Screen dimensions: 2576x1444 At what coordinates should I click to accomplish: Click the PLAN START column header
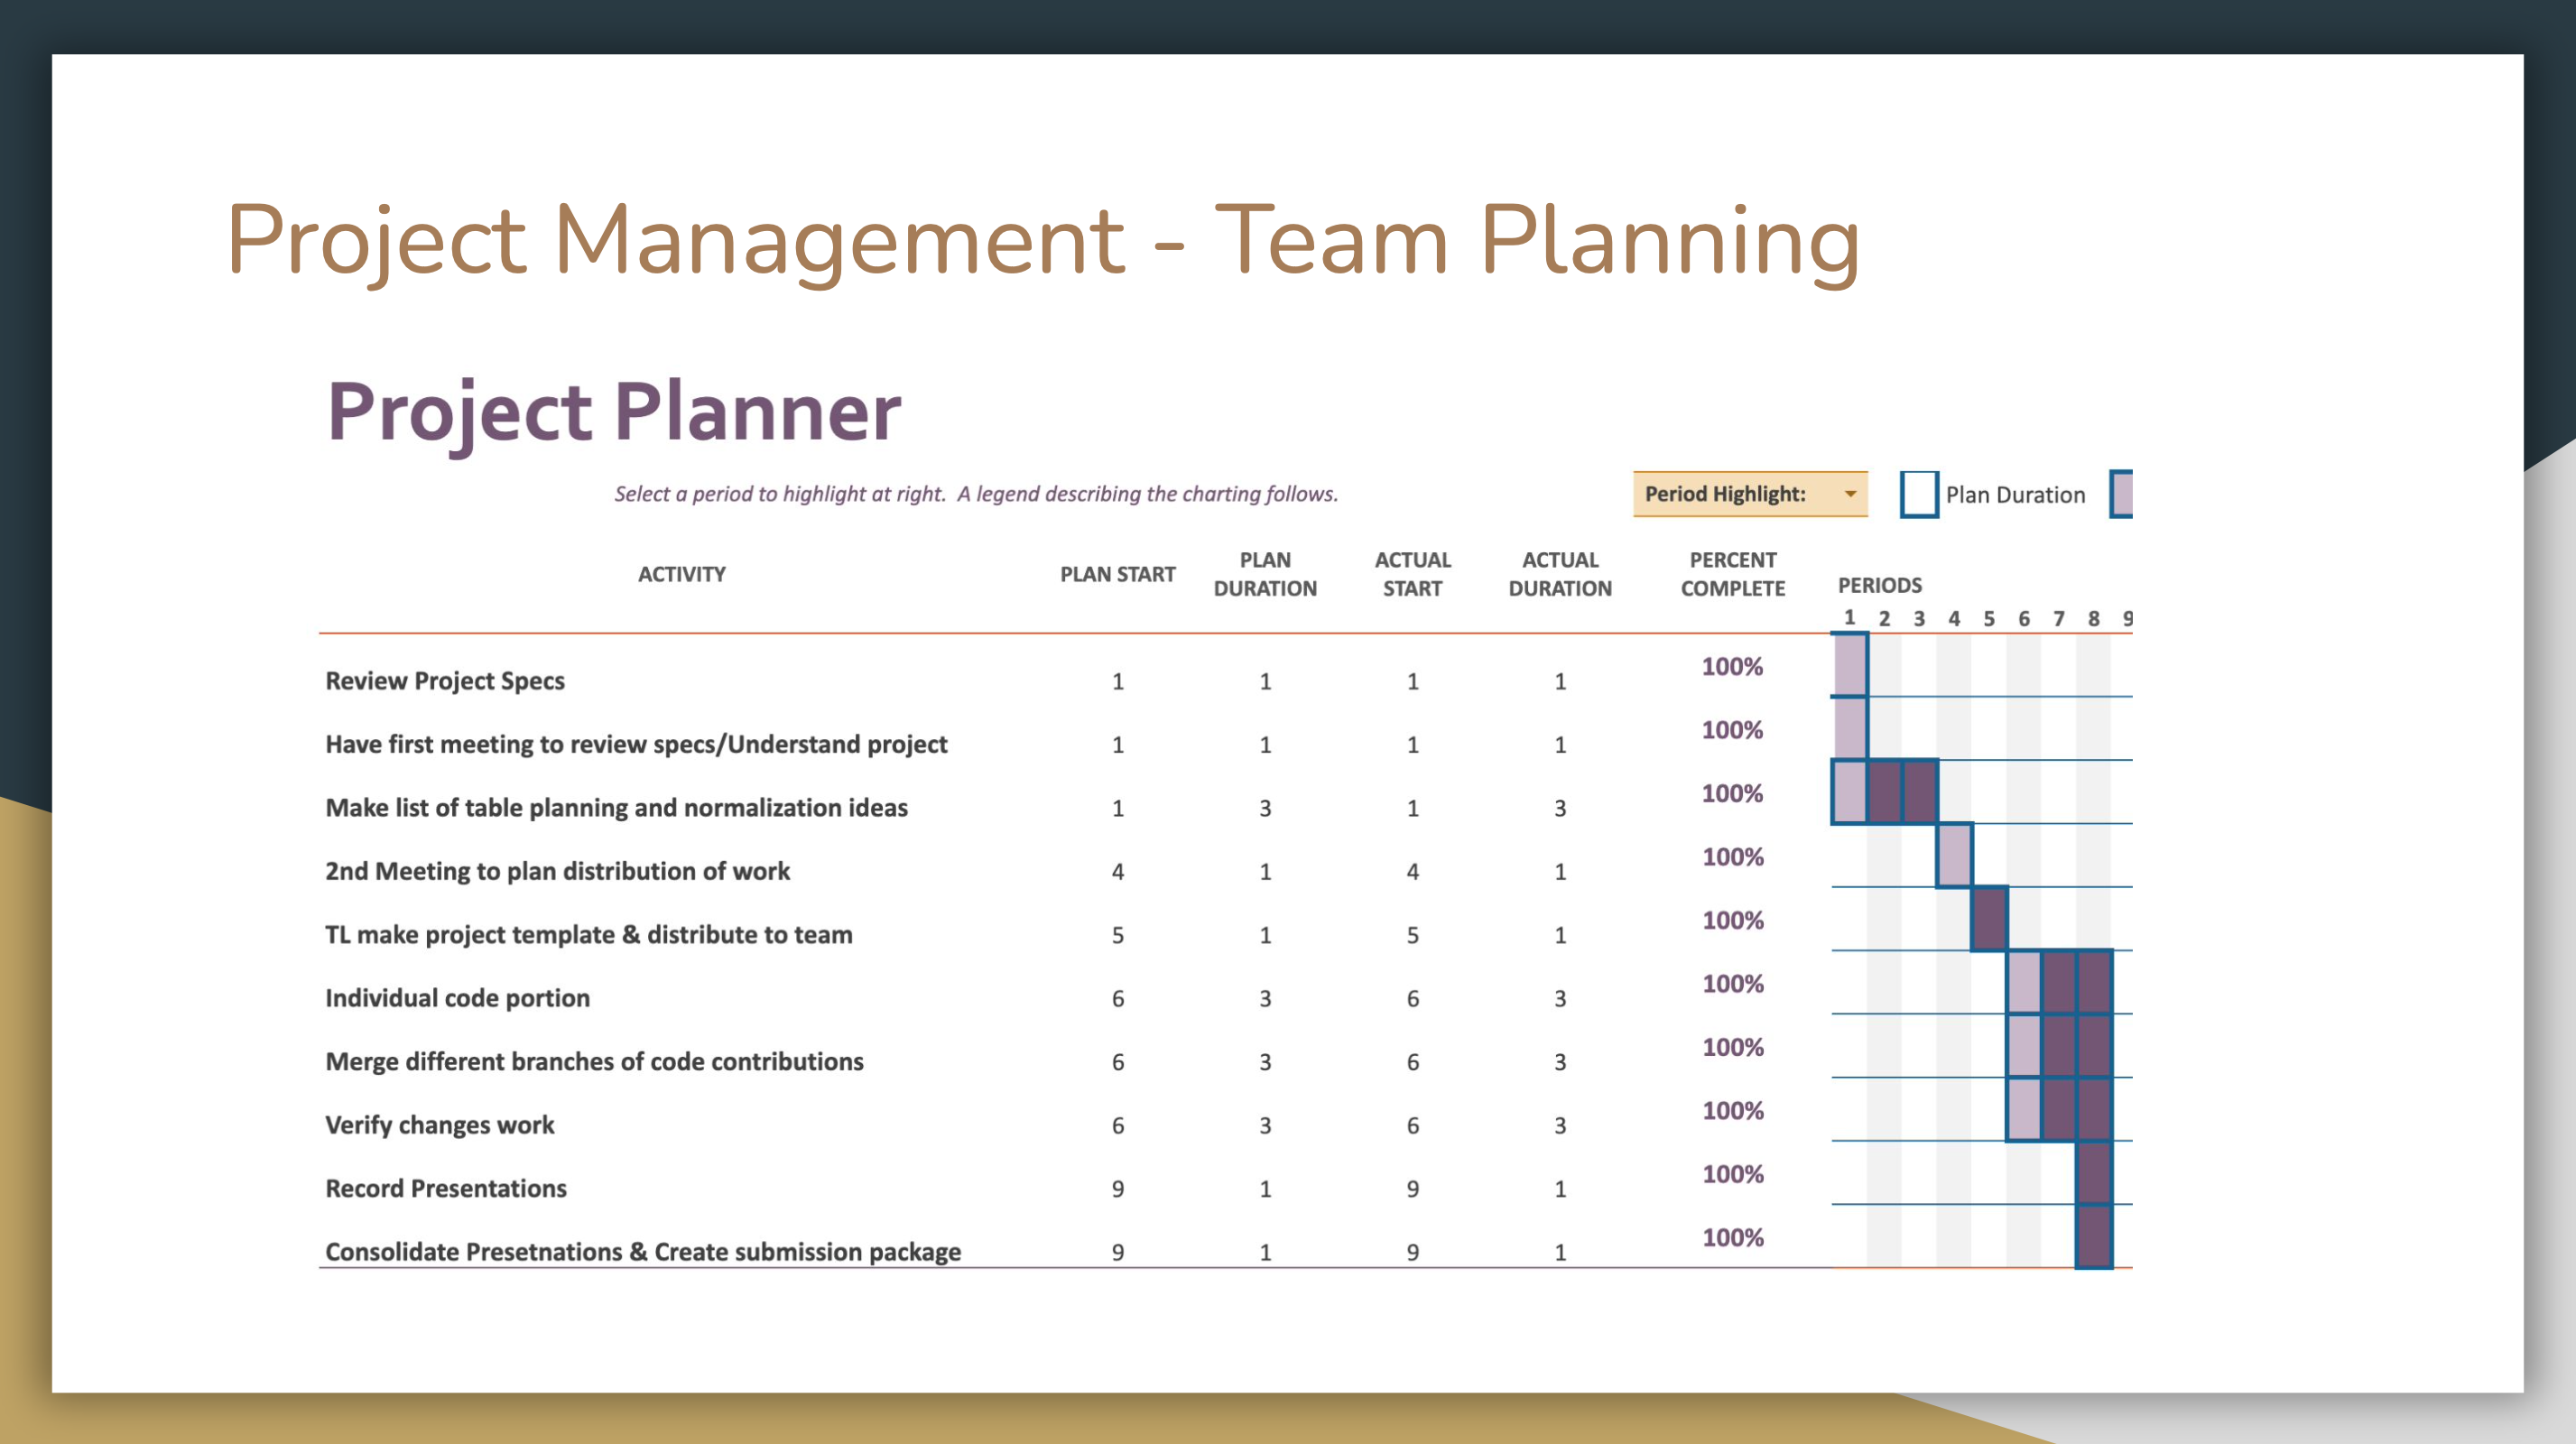(1117, 574)
